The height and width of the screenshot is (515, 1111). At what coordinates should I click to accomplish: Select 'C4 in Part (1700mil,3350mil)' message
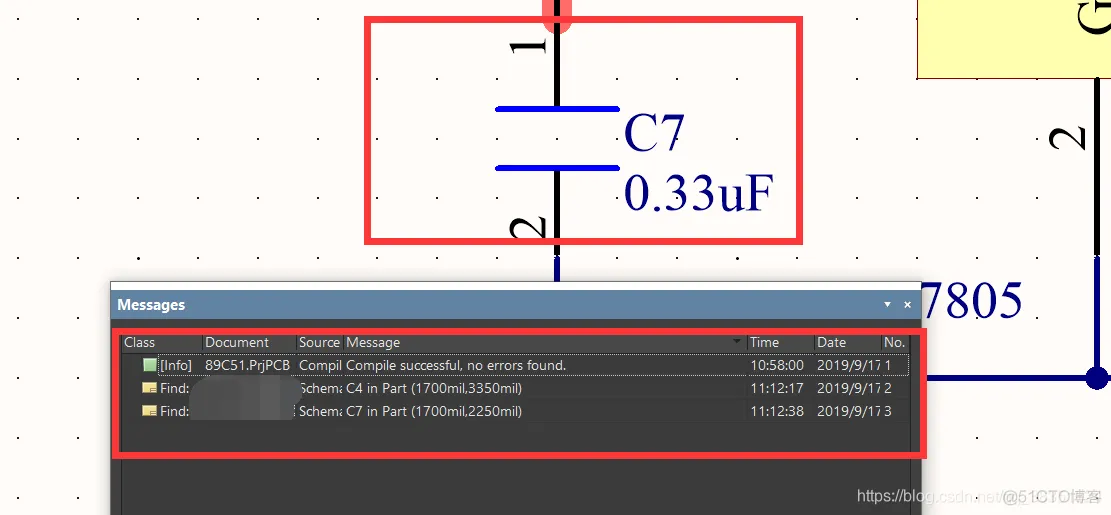[434, 388]
